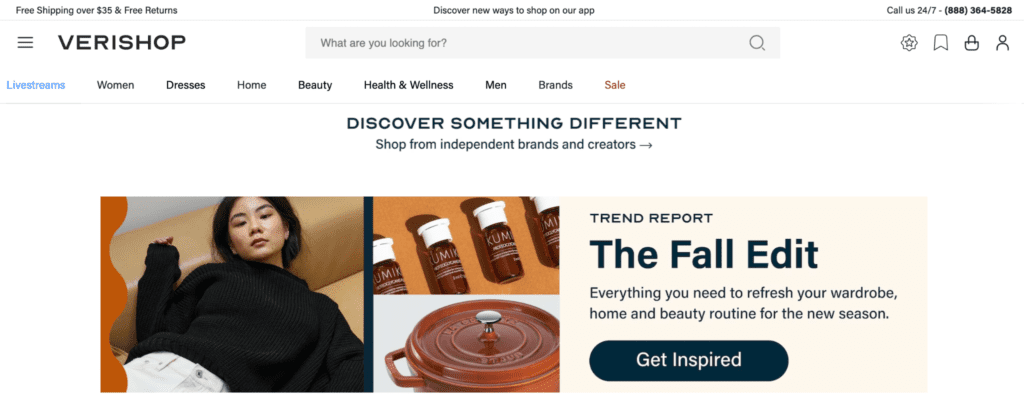The height and width of the screenshot is (408, 1024).
Task: Open the Women category
Action: pos(116,85)
